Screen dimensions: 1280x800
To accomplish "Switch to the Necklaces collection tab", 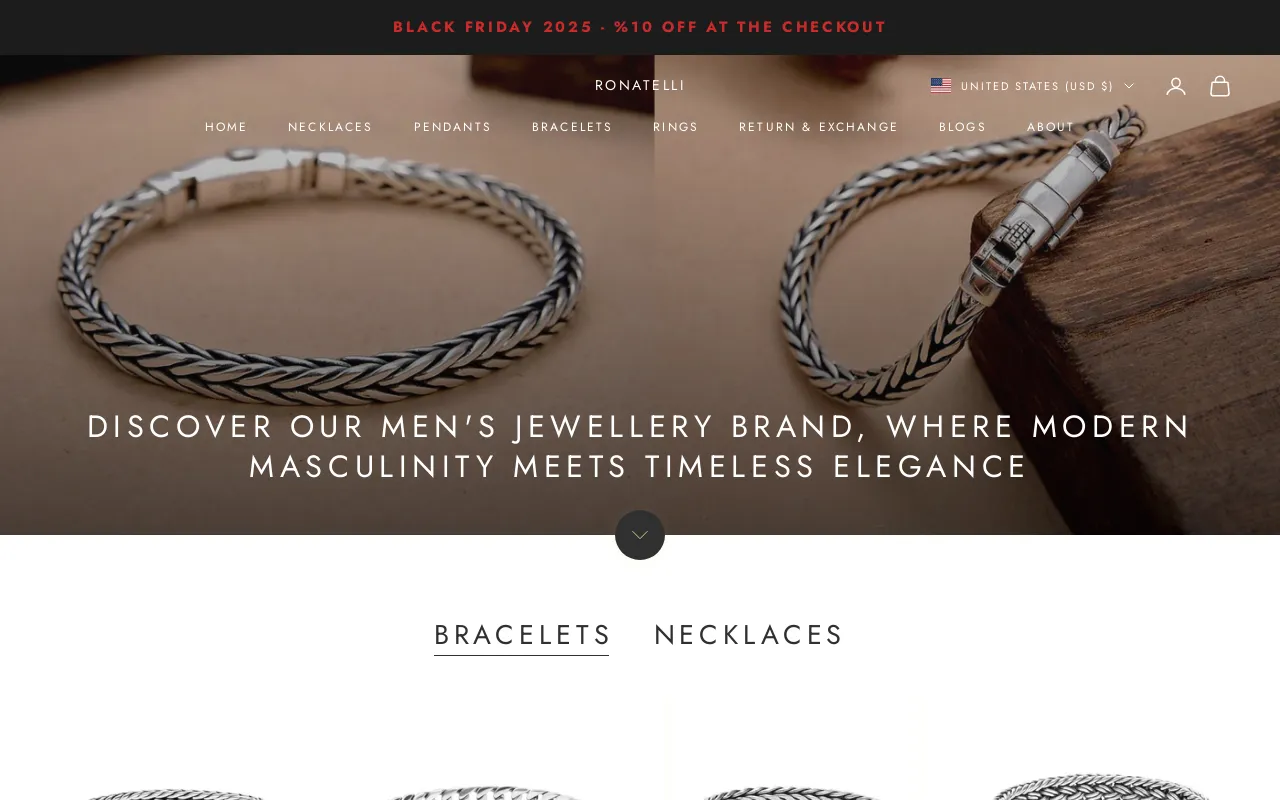I will (x=749, y=635).
